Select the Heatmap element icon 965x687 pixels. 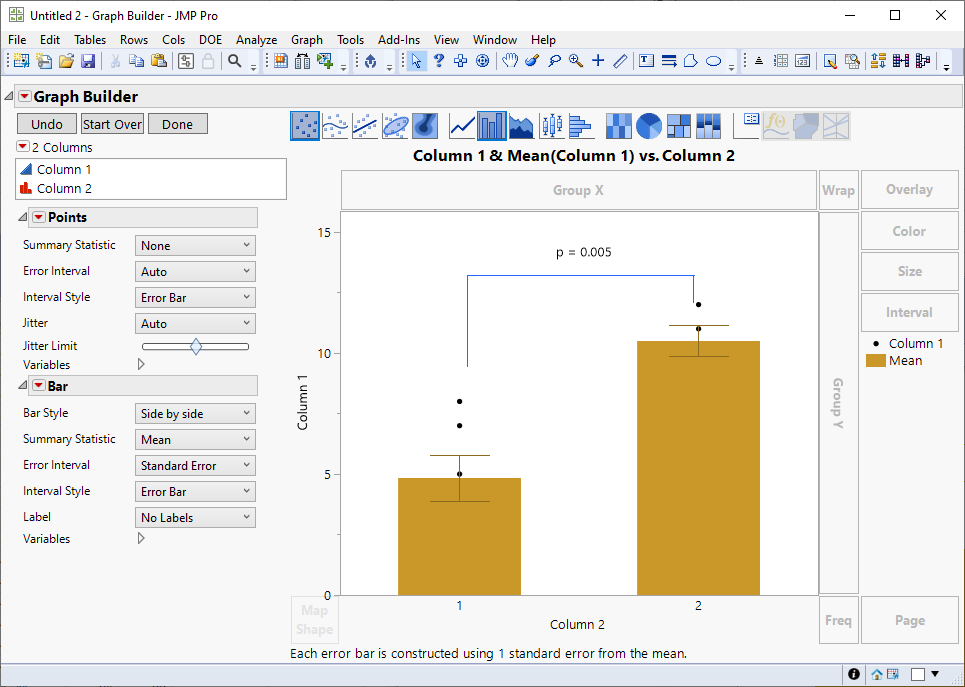(x=617, y=125)
